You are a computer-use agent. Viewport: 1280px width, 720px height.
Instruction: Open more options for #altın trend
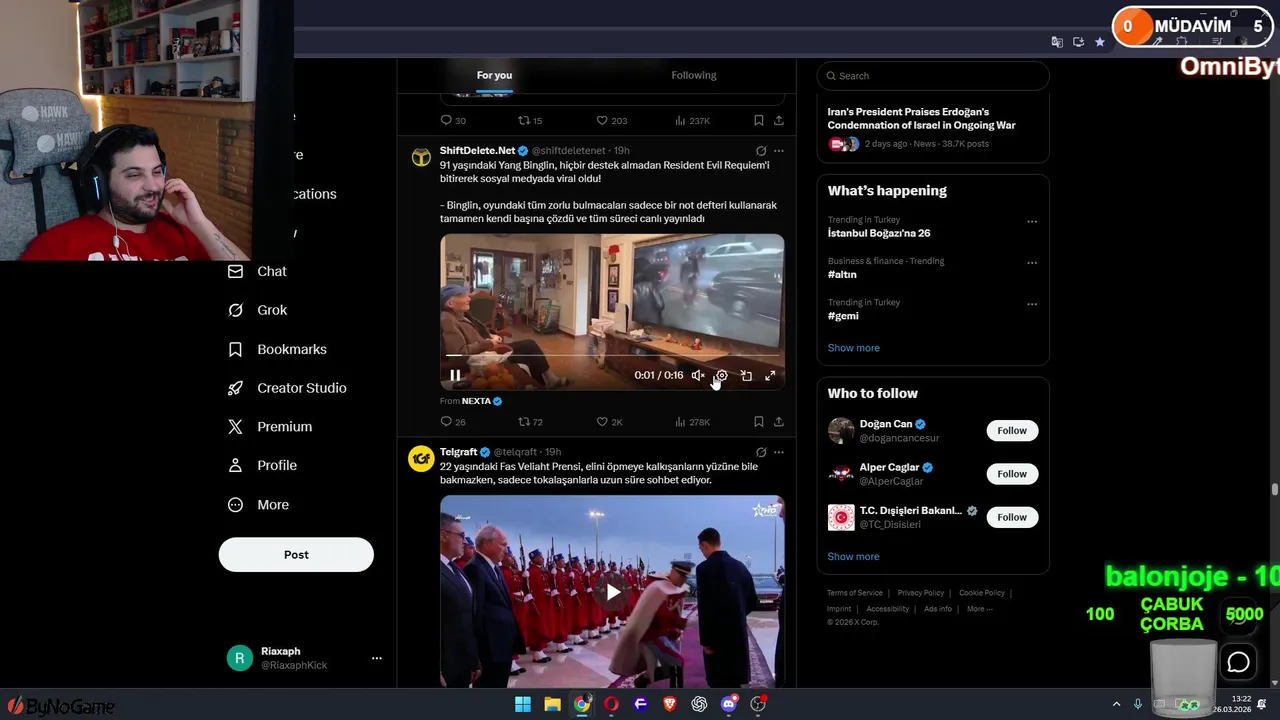click(1032, 263)
